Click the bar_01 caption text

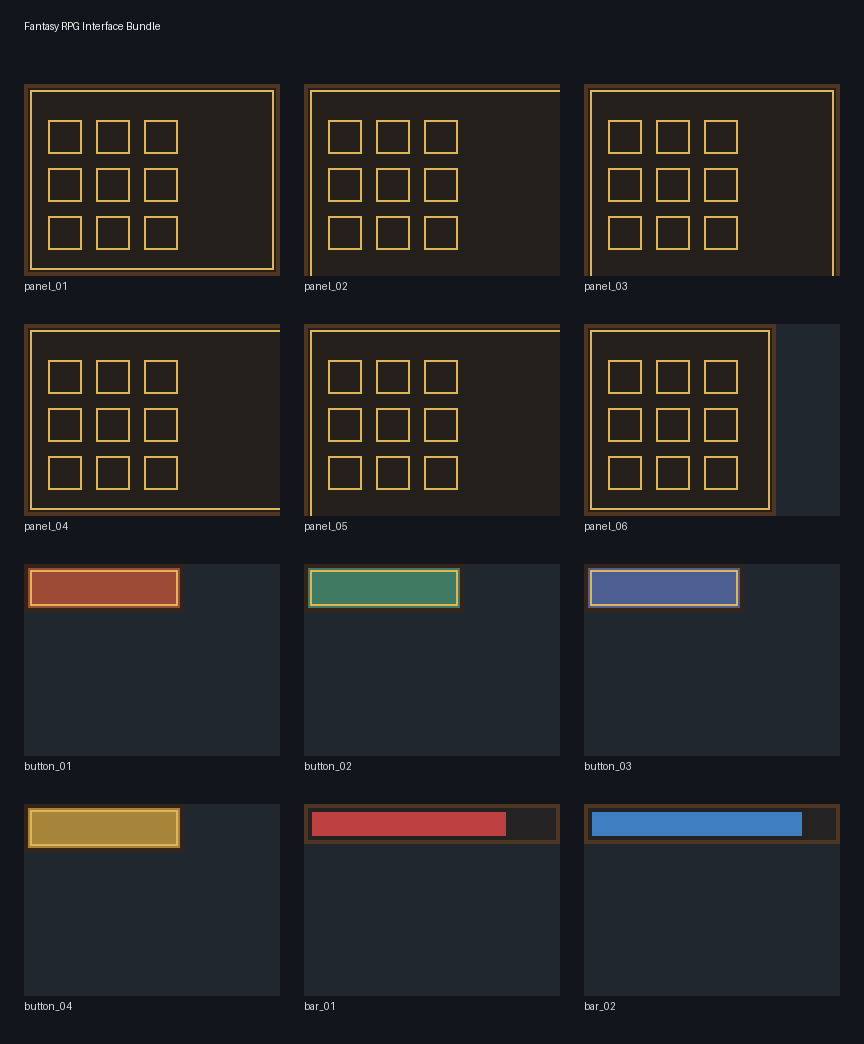coord(320,1006)
